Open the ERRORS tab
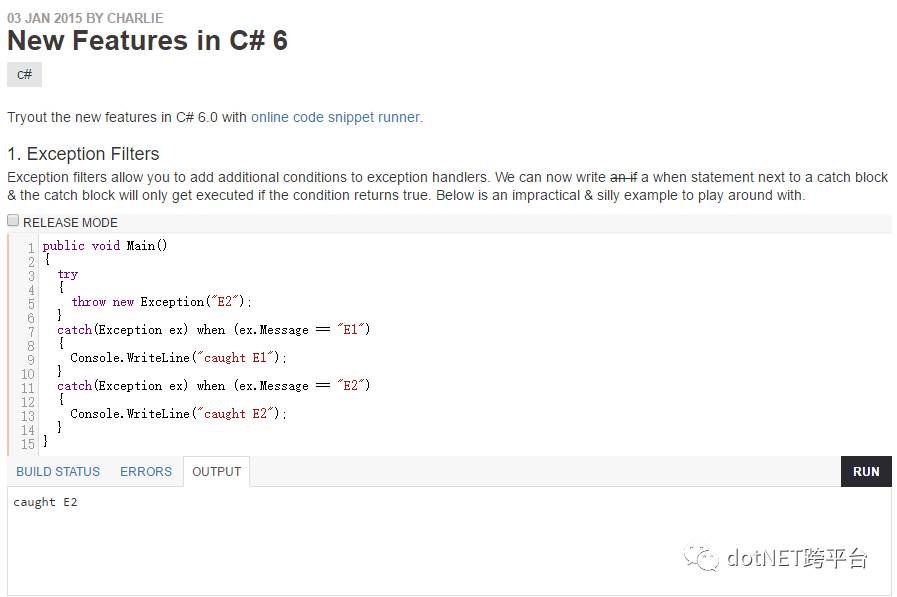The image size is (897, 597). coord(146,472)
